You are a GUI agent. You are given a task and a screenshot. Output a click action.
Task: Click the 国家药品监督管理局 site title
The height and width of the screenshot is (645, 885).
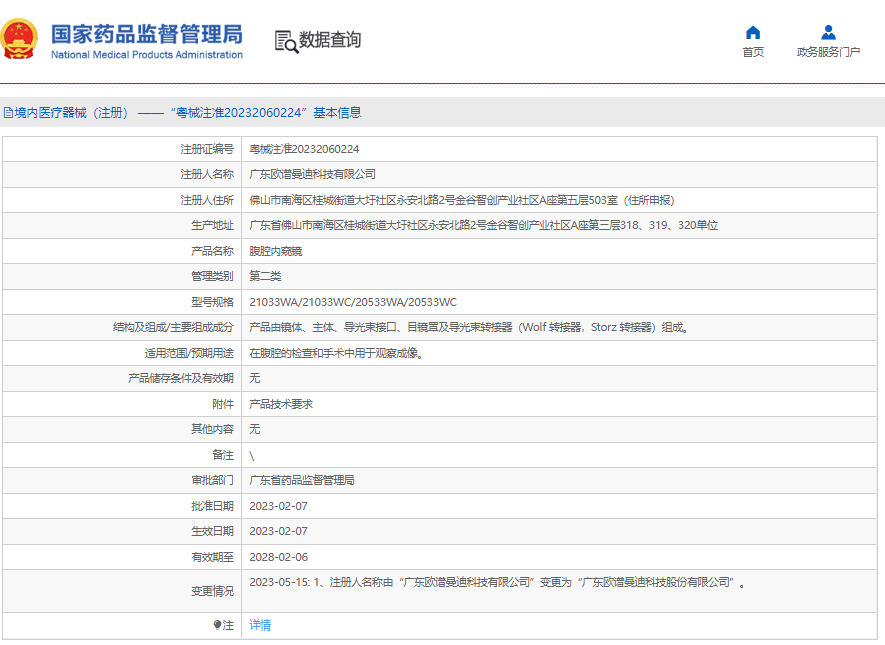point(147,34)
